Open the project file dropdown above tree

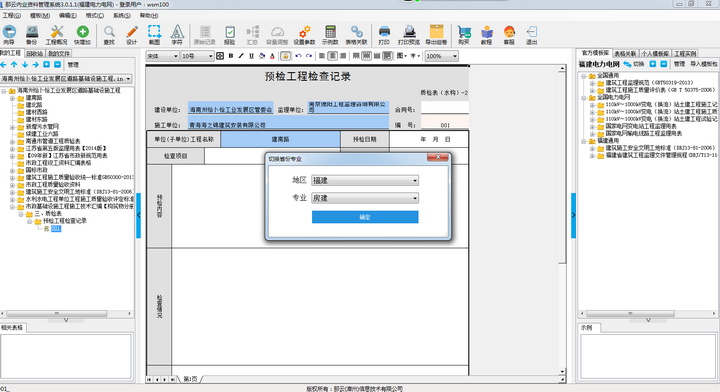pos(66,78)
